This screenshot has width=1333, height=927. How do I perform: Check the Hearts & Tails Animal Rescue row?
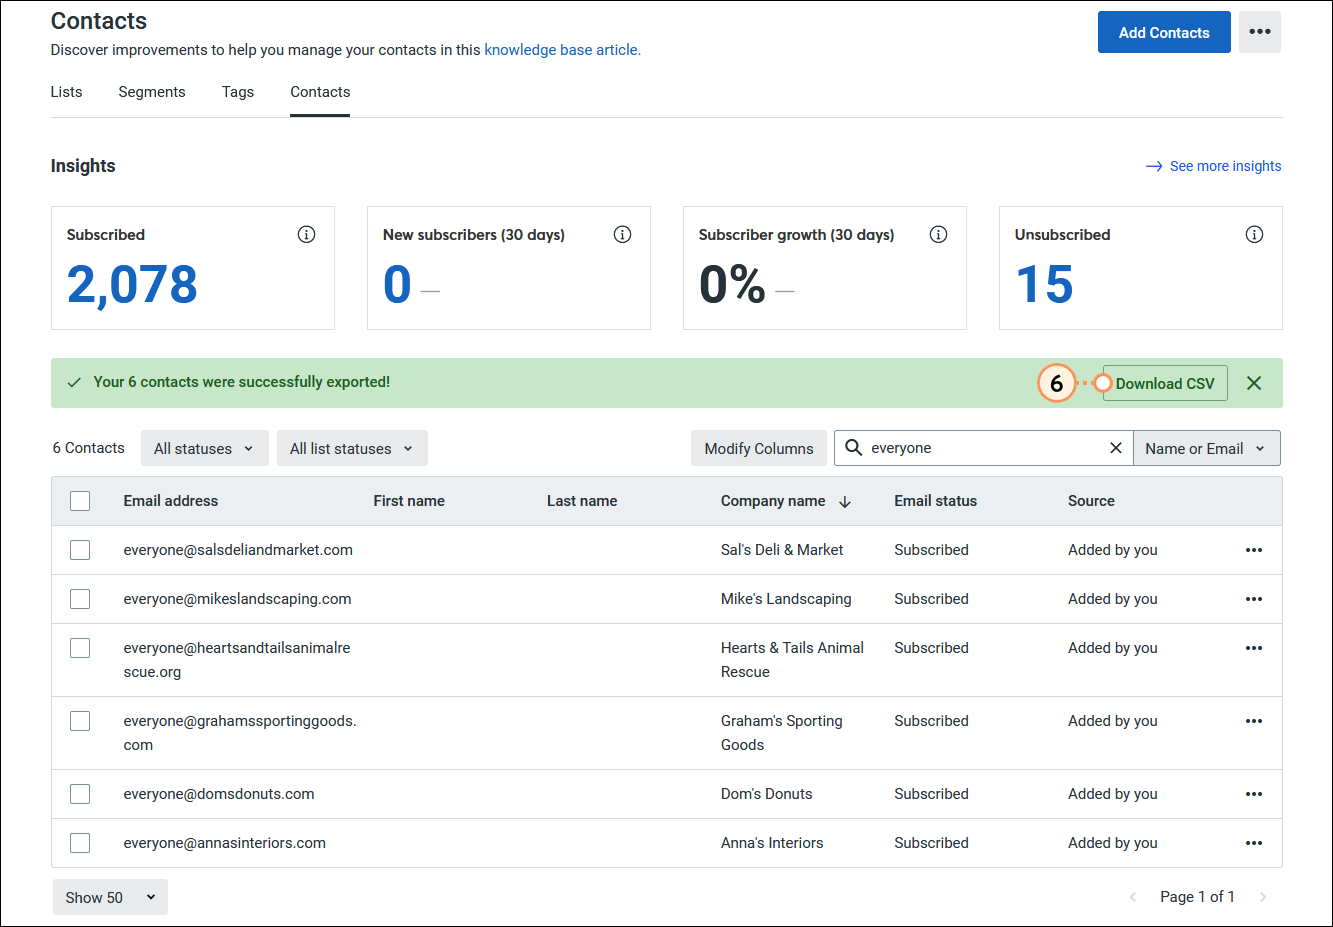80,648
